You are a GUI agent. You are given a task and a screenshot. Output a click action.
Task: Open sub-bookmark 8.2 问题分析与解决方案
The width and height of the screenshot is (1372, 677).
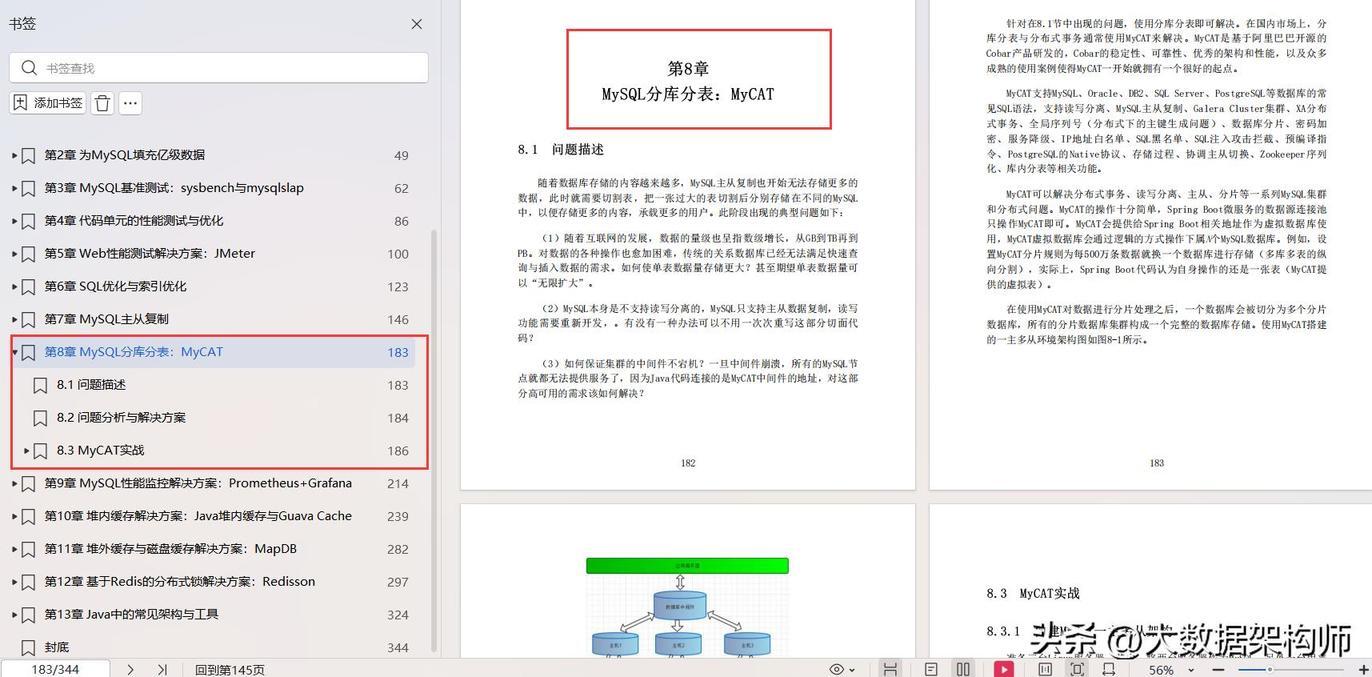121,418
